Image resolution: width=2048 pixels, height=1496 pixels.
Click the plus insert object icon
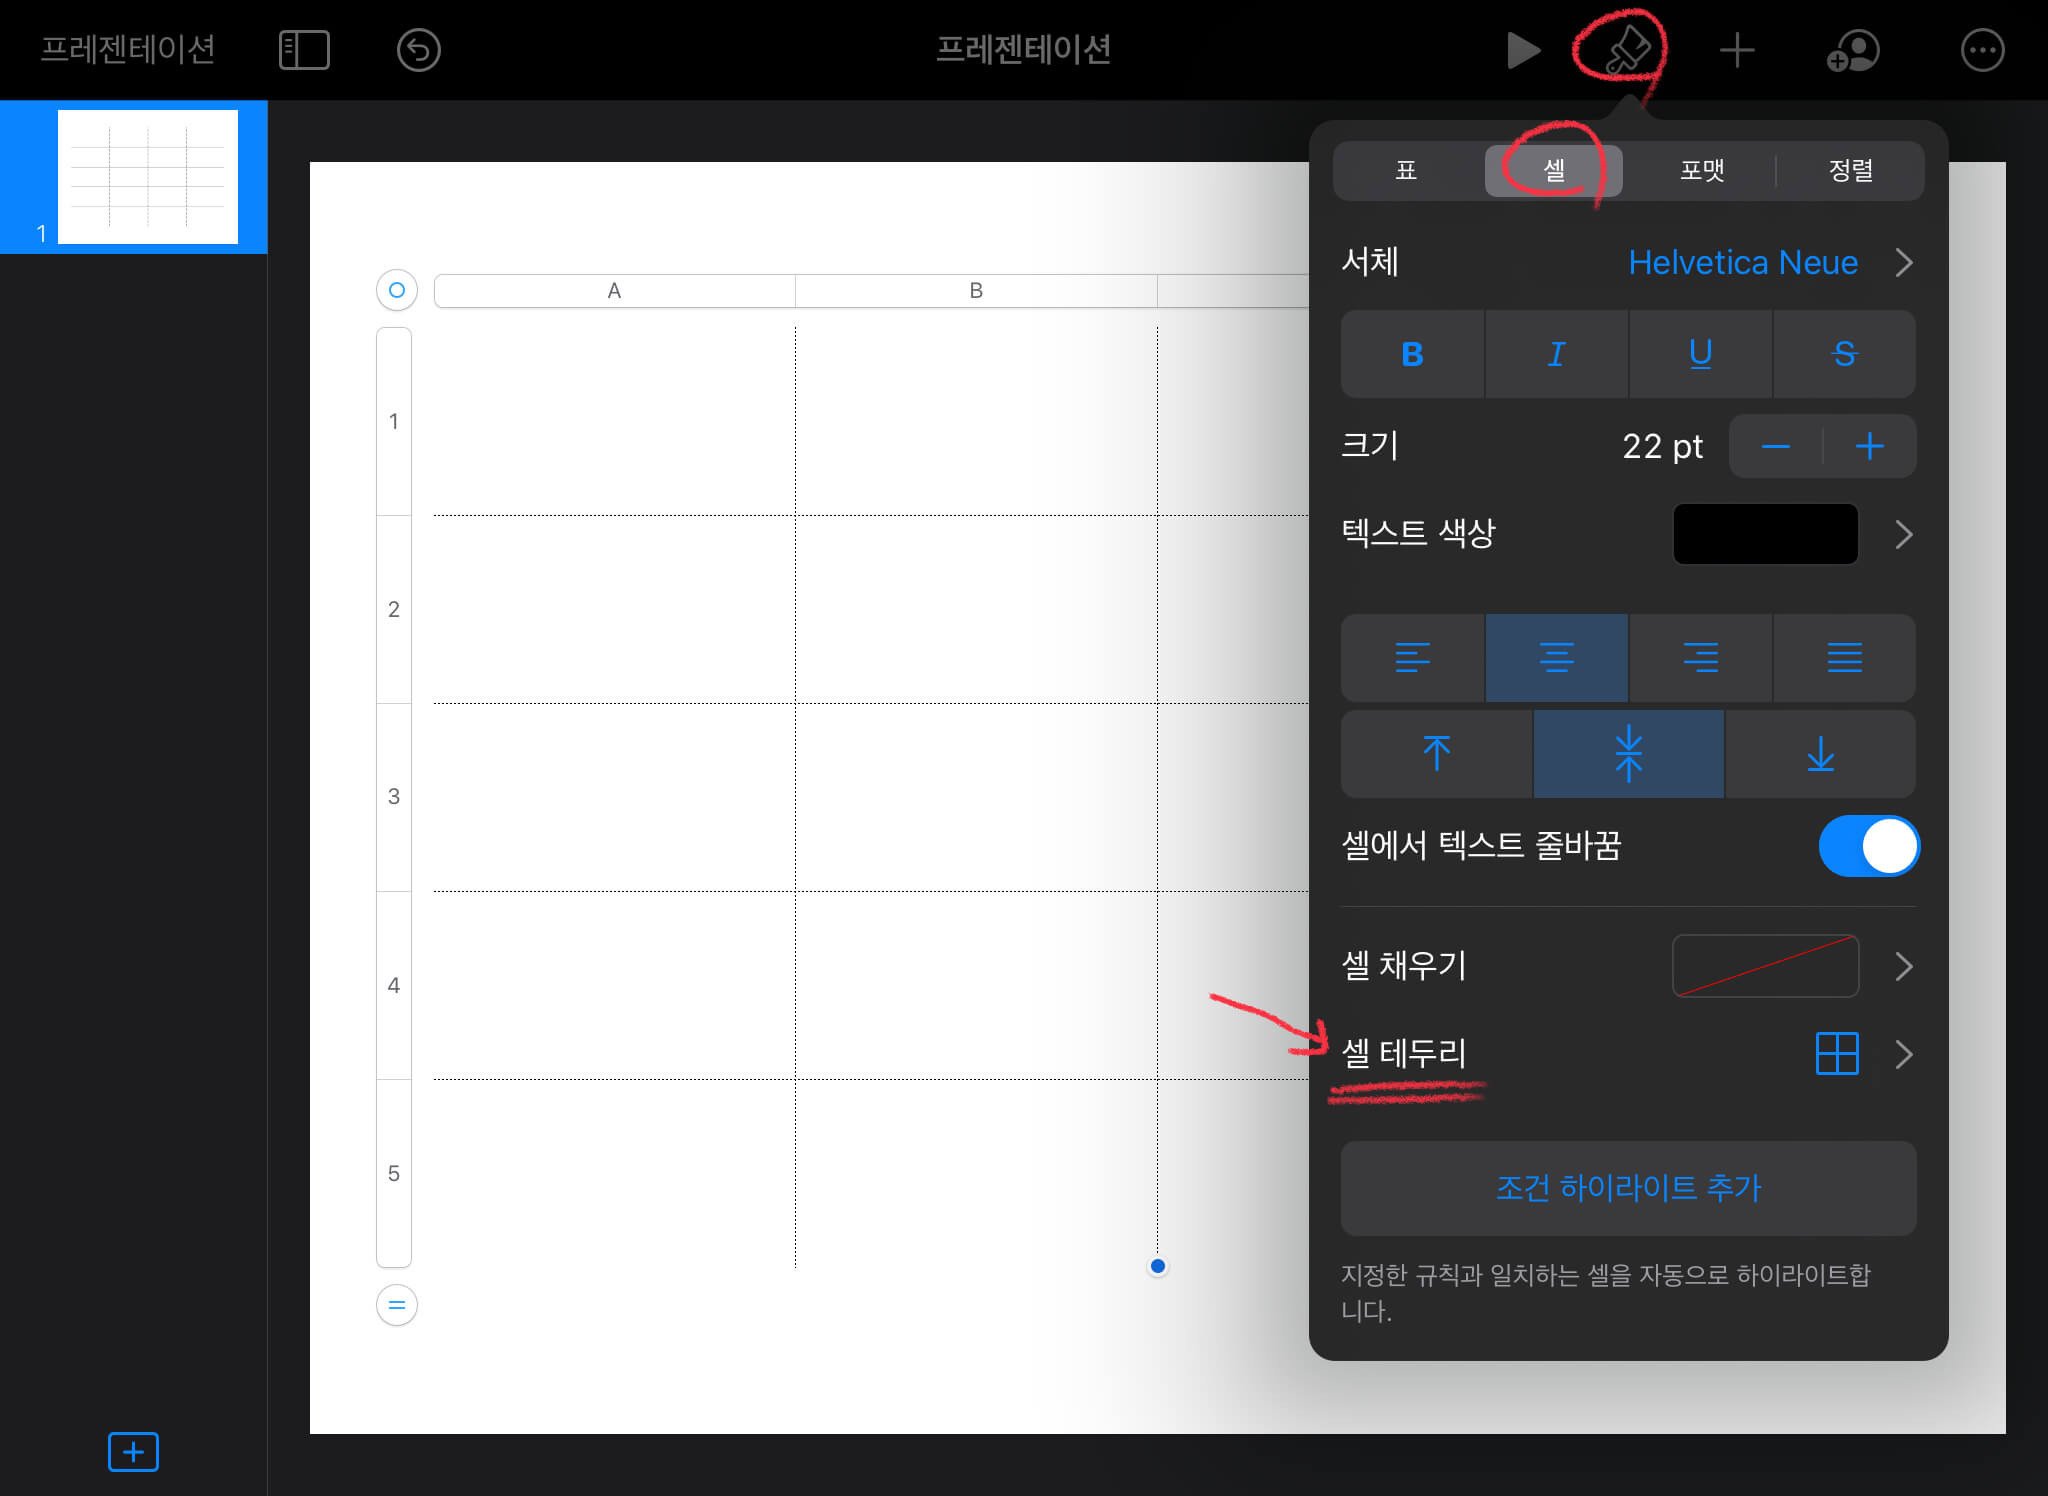pyautogui.click(x=1737, y=50)
